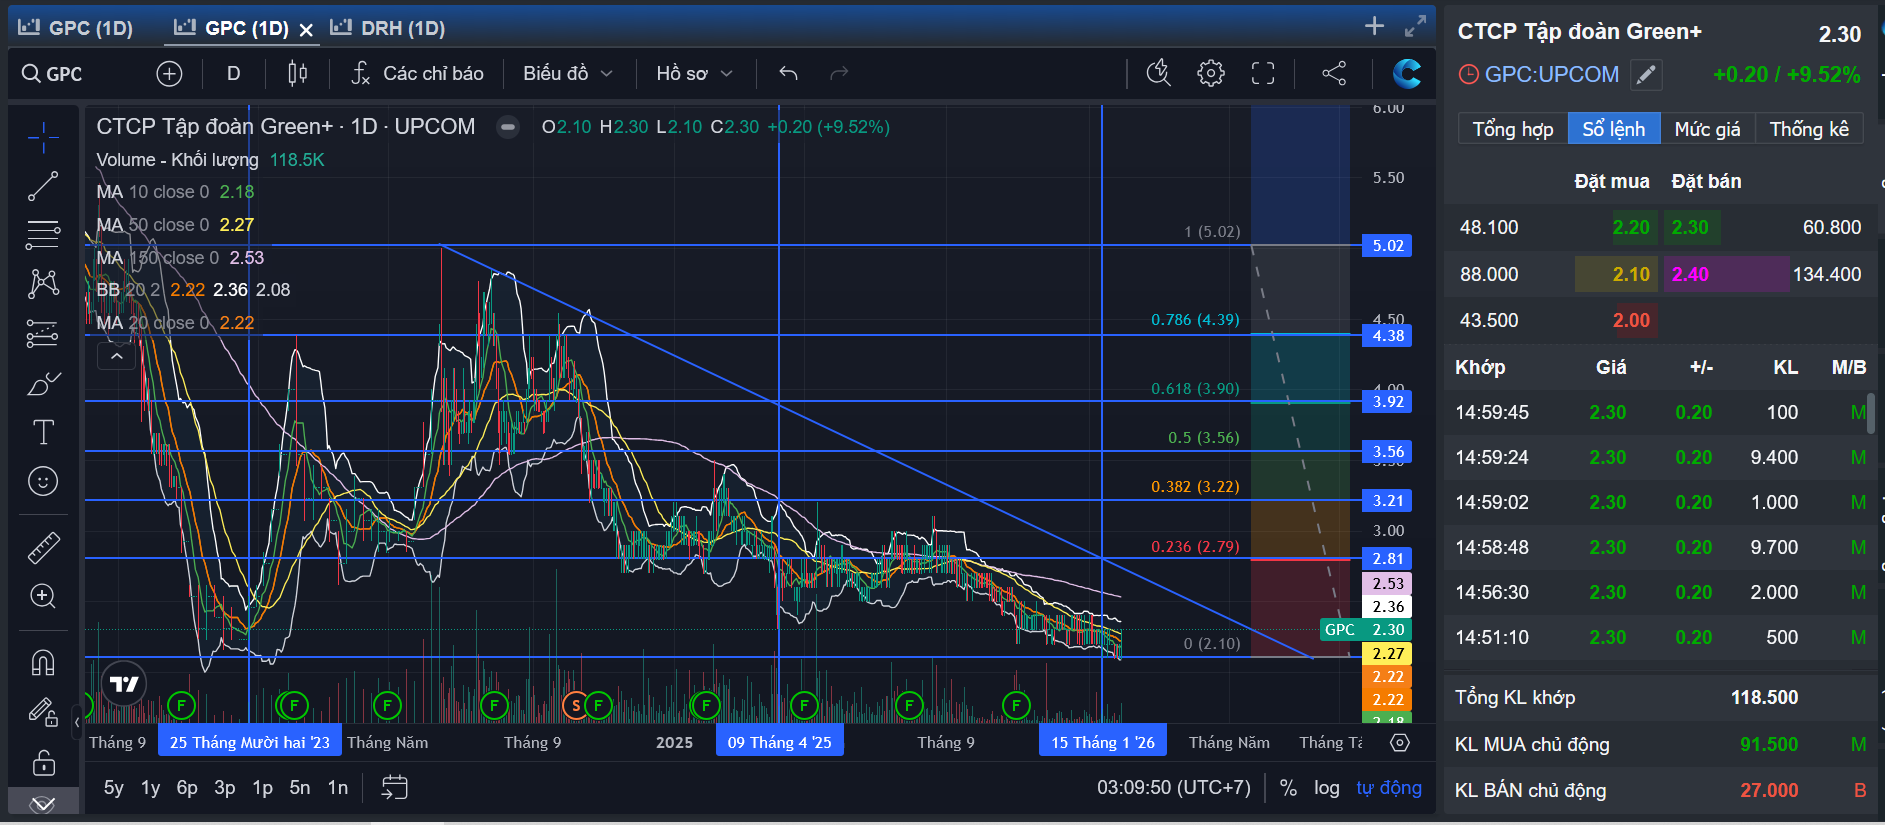Collapse the left drawing toolbar arrow
Image resolution: width=1885 pixels, height=825 pixels.
pyautogui.click(x=77, y=721)
